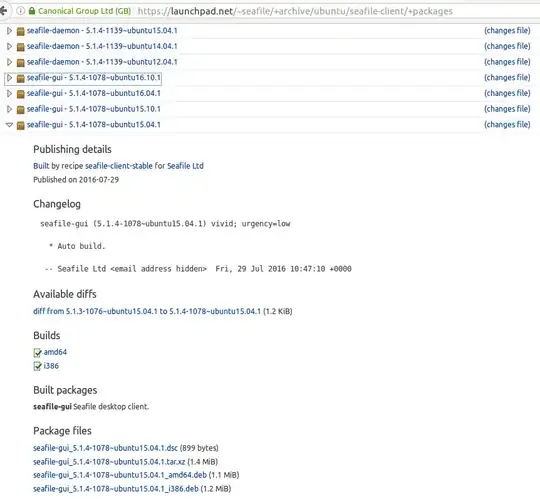This screenshot has height=499, width=540.
Task: Click the 'Seafile Ltd <email address hidden>' signature line
Action: point(132,269)
